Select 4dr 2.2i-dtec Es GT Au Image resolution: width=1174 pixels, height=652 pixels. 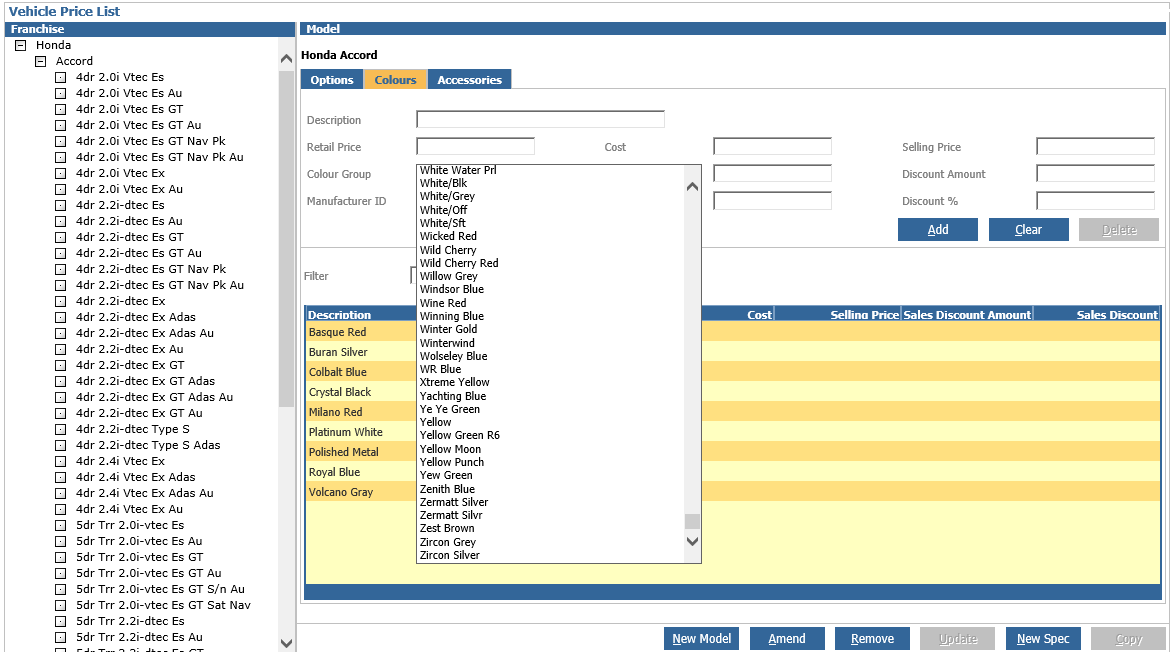click(139, 253)
